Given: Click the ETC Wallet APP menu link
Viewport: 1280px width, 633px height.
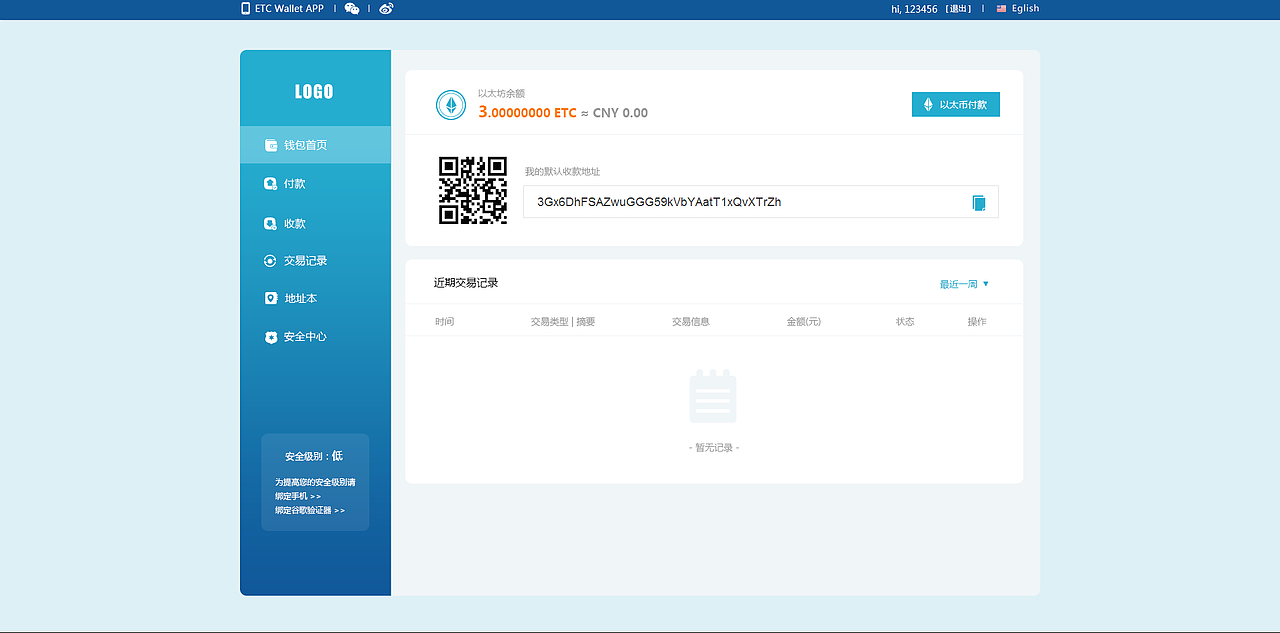Looking at the screenshot, I should [288, 8].
